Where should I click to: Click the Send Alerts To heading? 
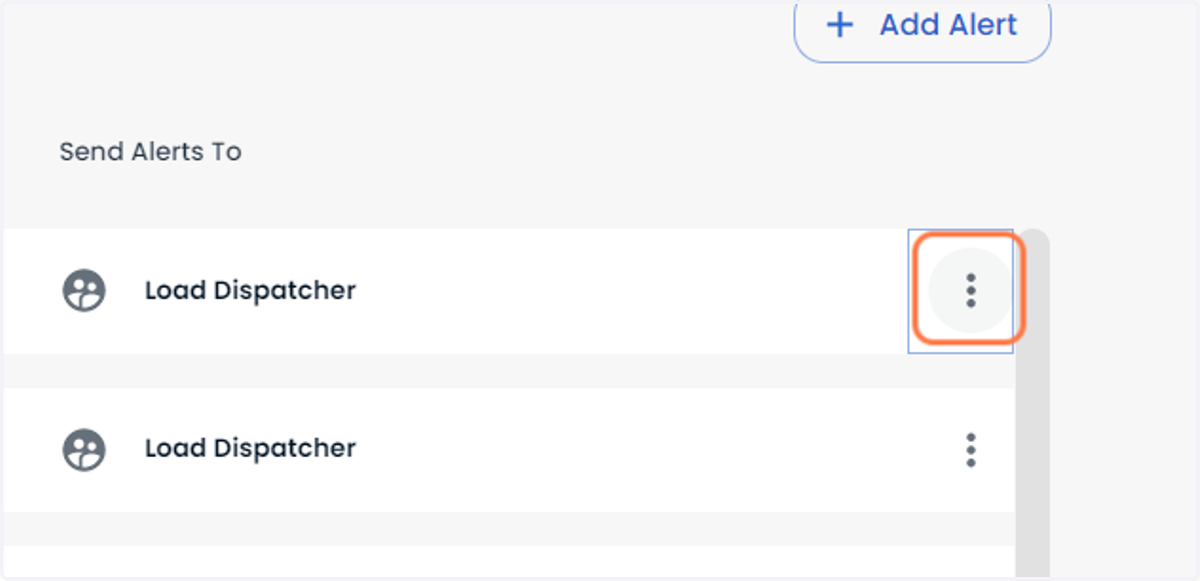[x=150, y=152]
